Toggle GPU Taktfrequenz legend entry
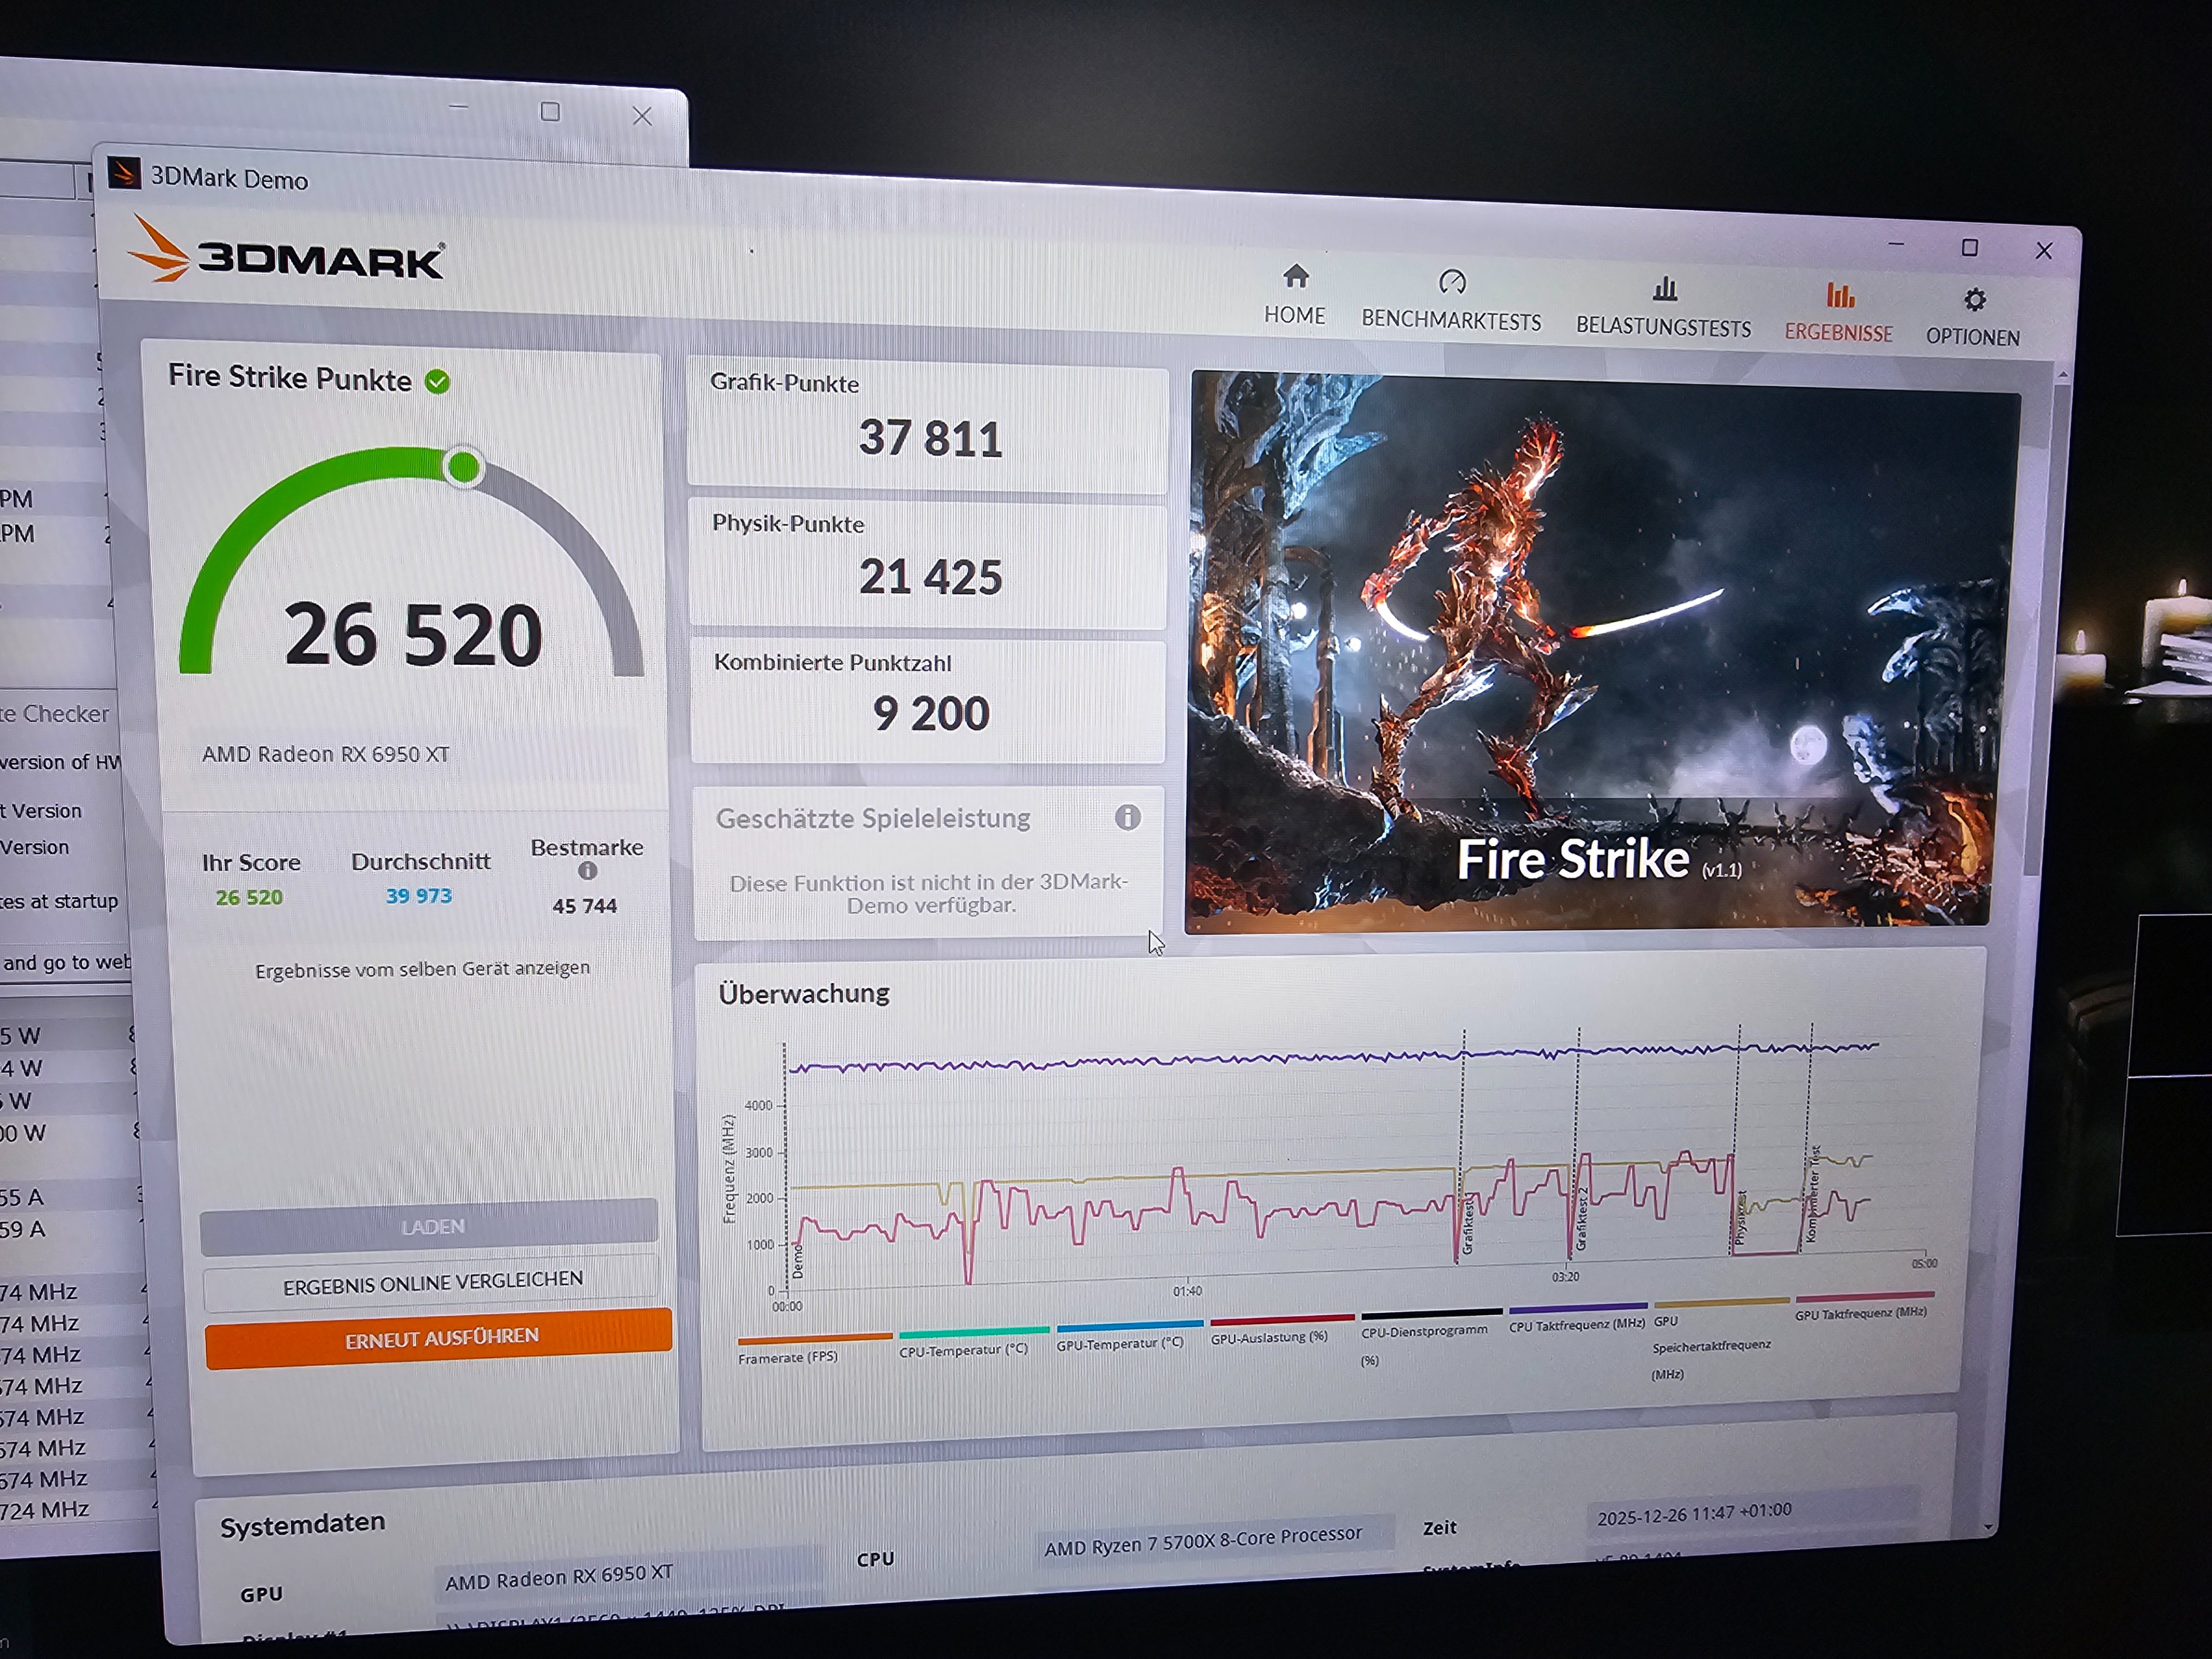Image resolution: width=2212 pixels, height=1659 pixels. 1860,1313
